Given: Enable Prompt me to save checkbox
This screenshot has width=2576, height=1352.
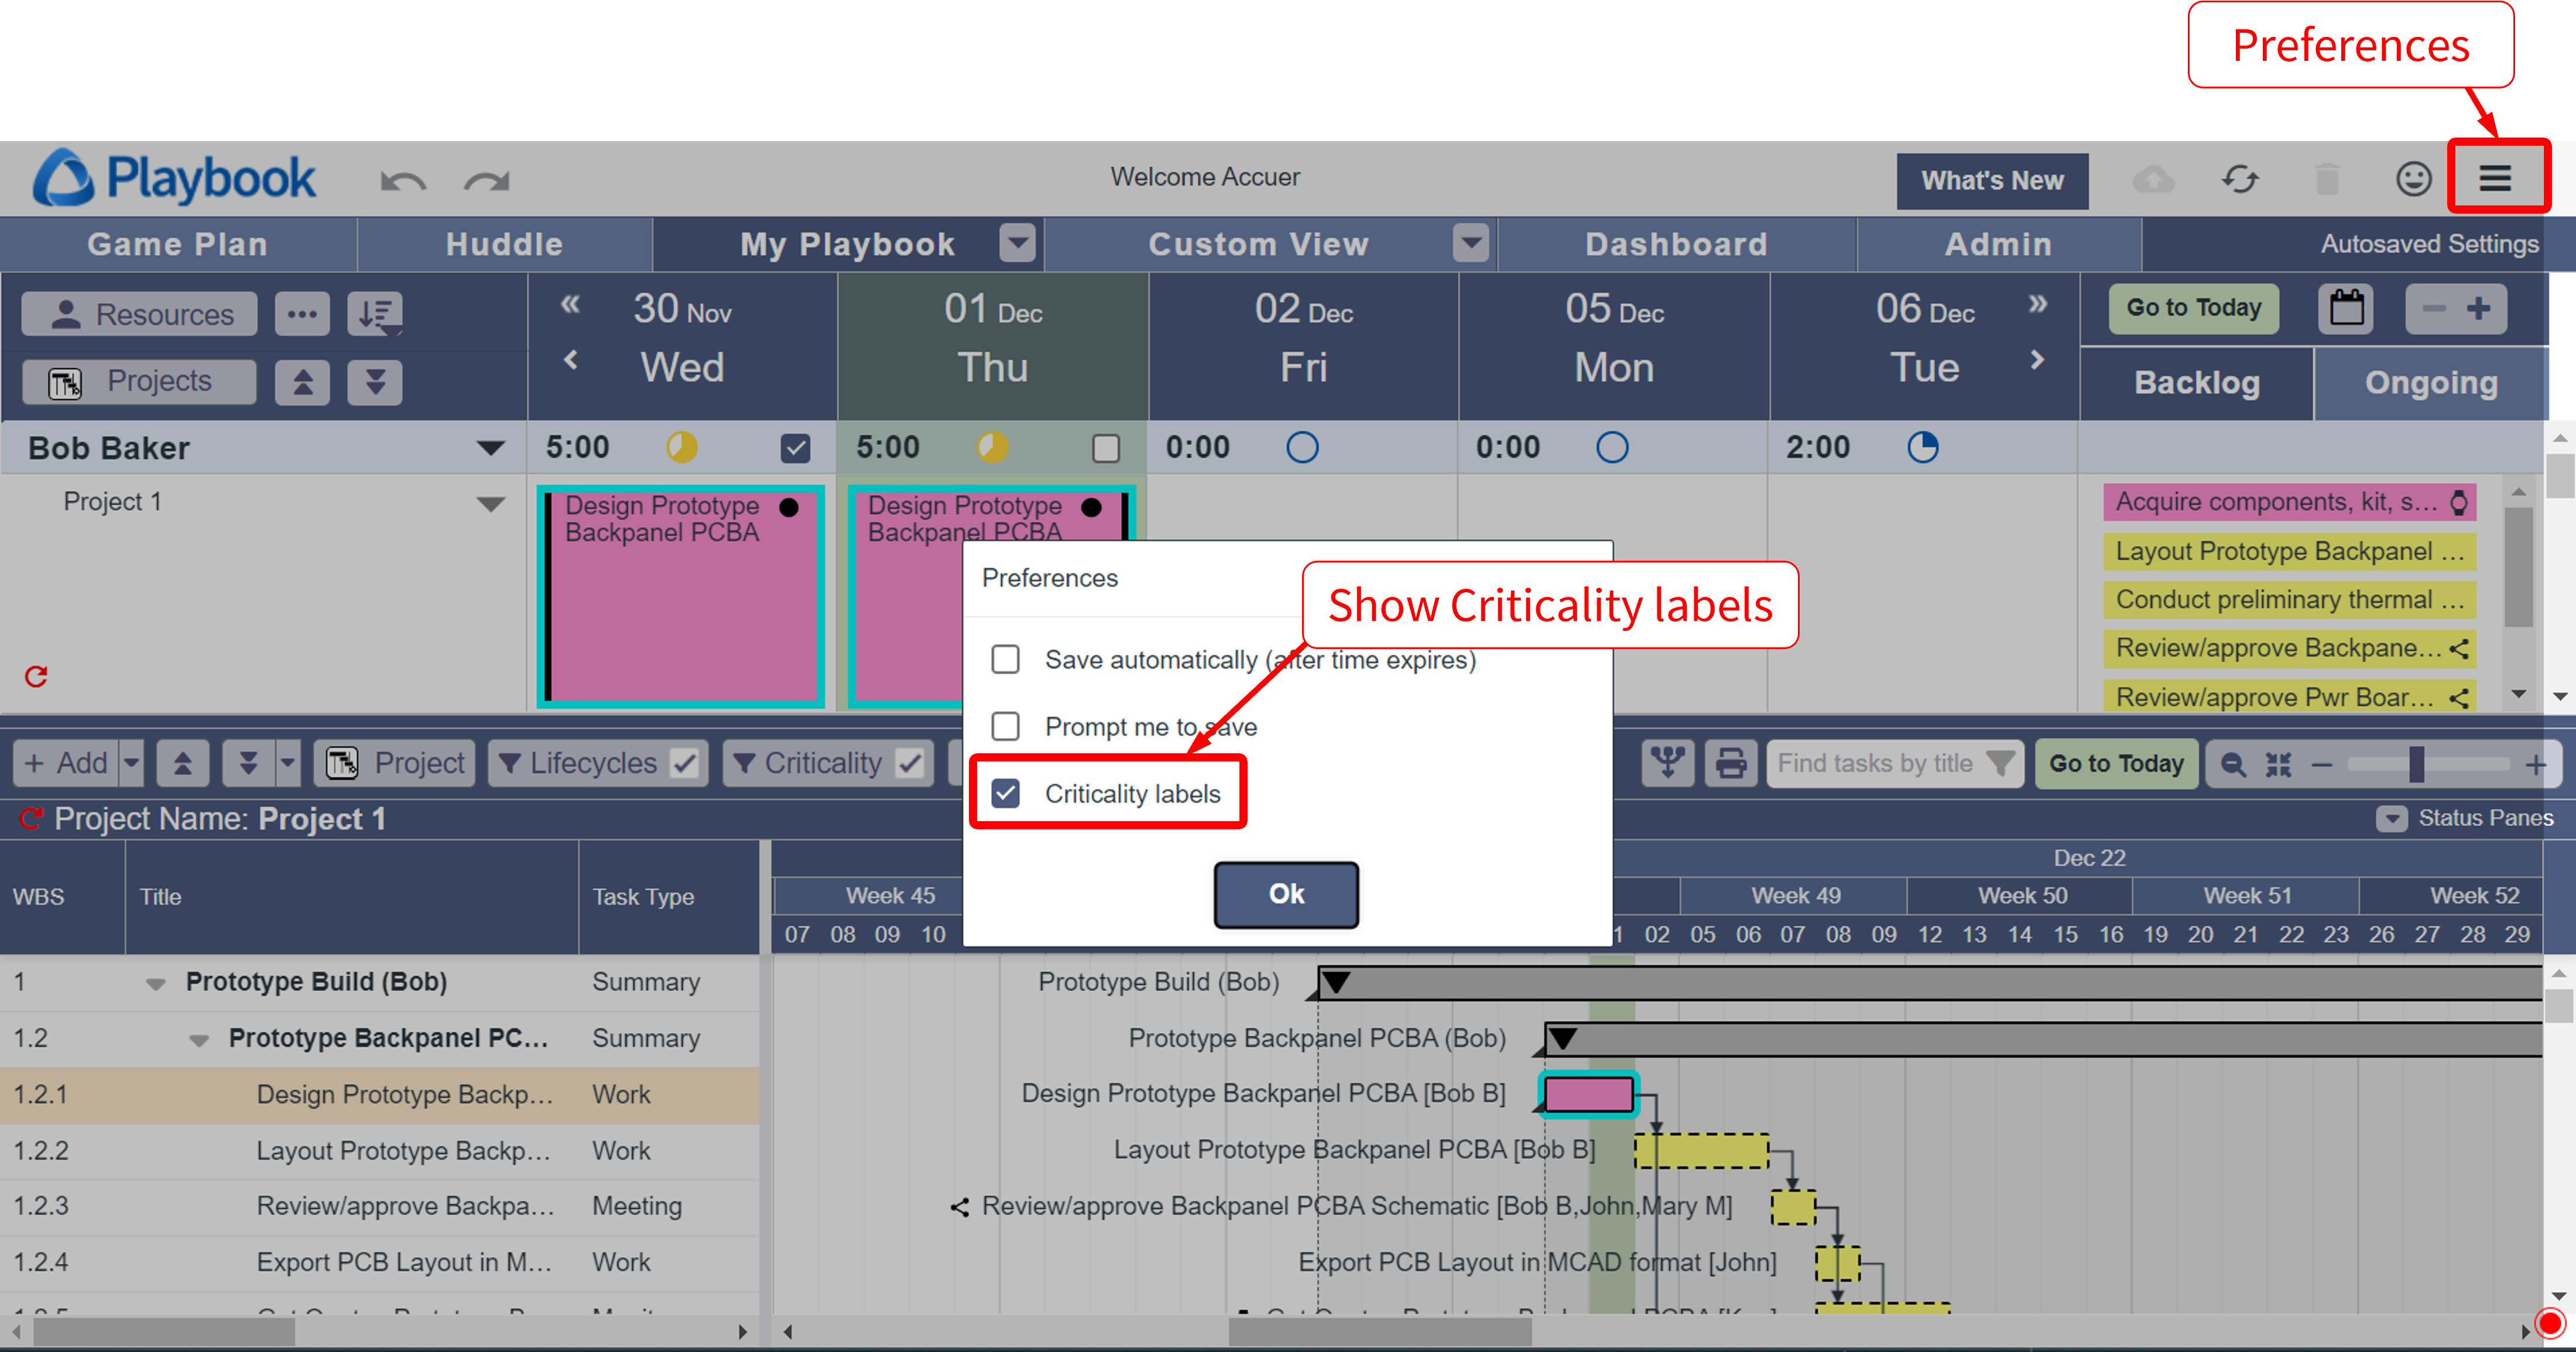Looking at the screenshot, I should pyautogui.click(x=1005, y=726).
